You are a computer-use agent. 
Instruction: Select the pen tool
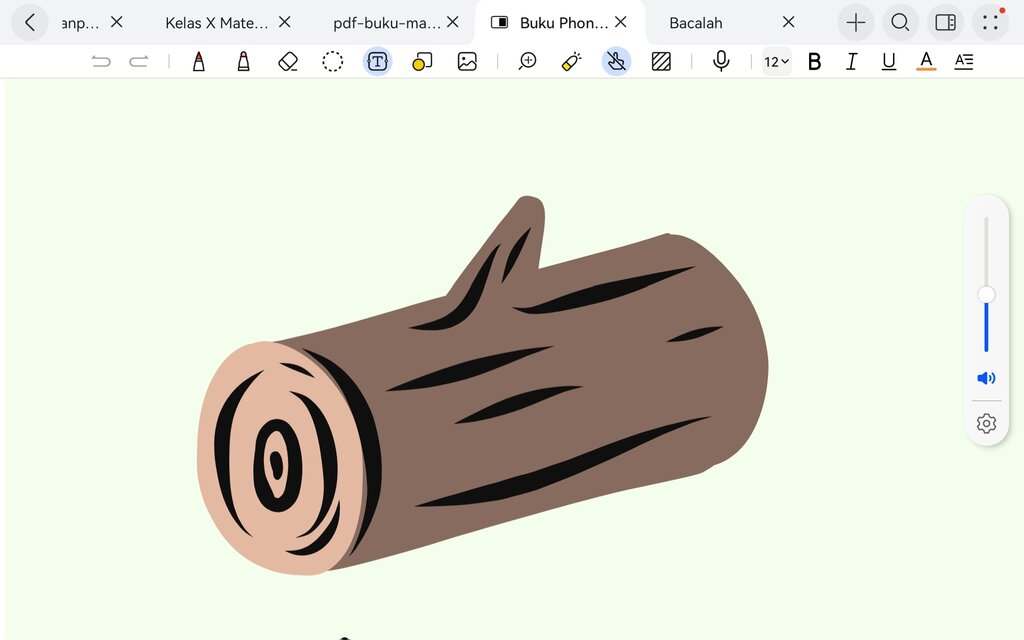pyautogui.click(x=199, y=61)
